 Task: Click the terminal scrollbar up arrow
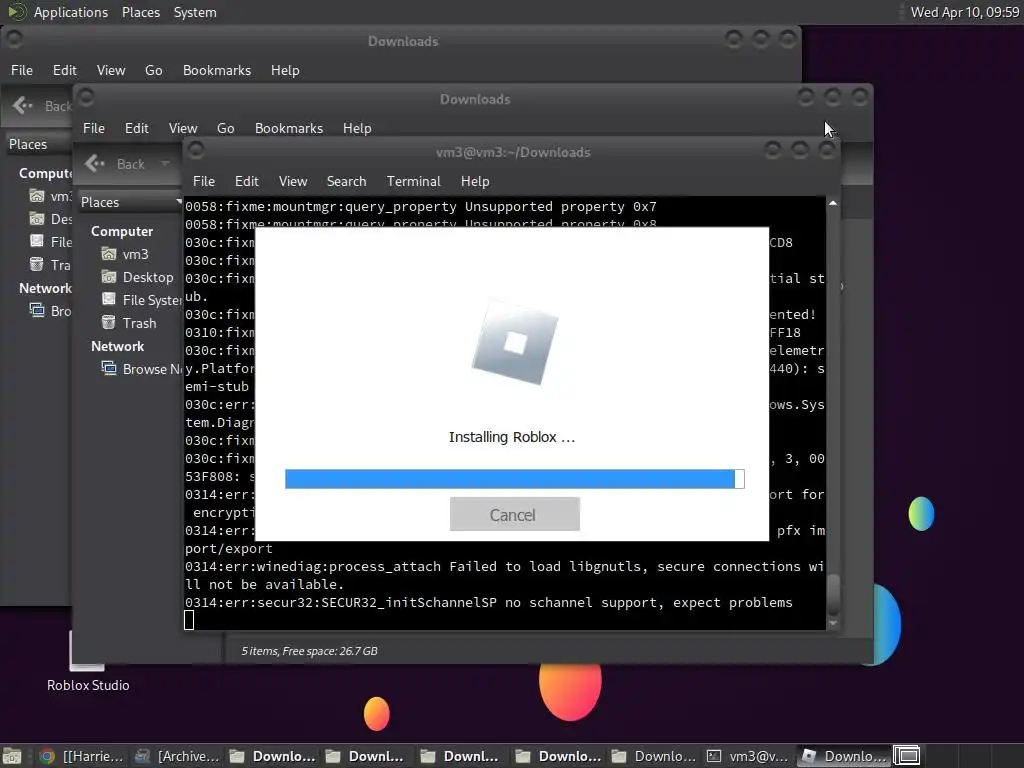point(833,204)
